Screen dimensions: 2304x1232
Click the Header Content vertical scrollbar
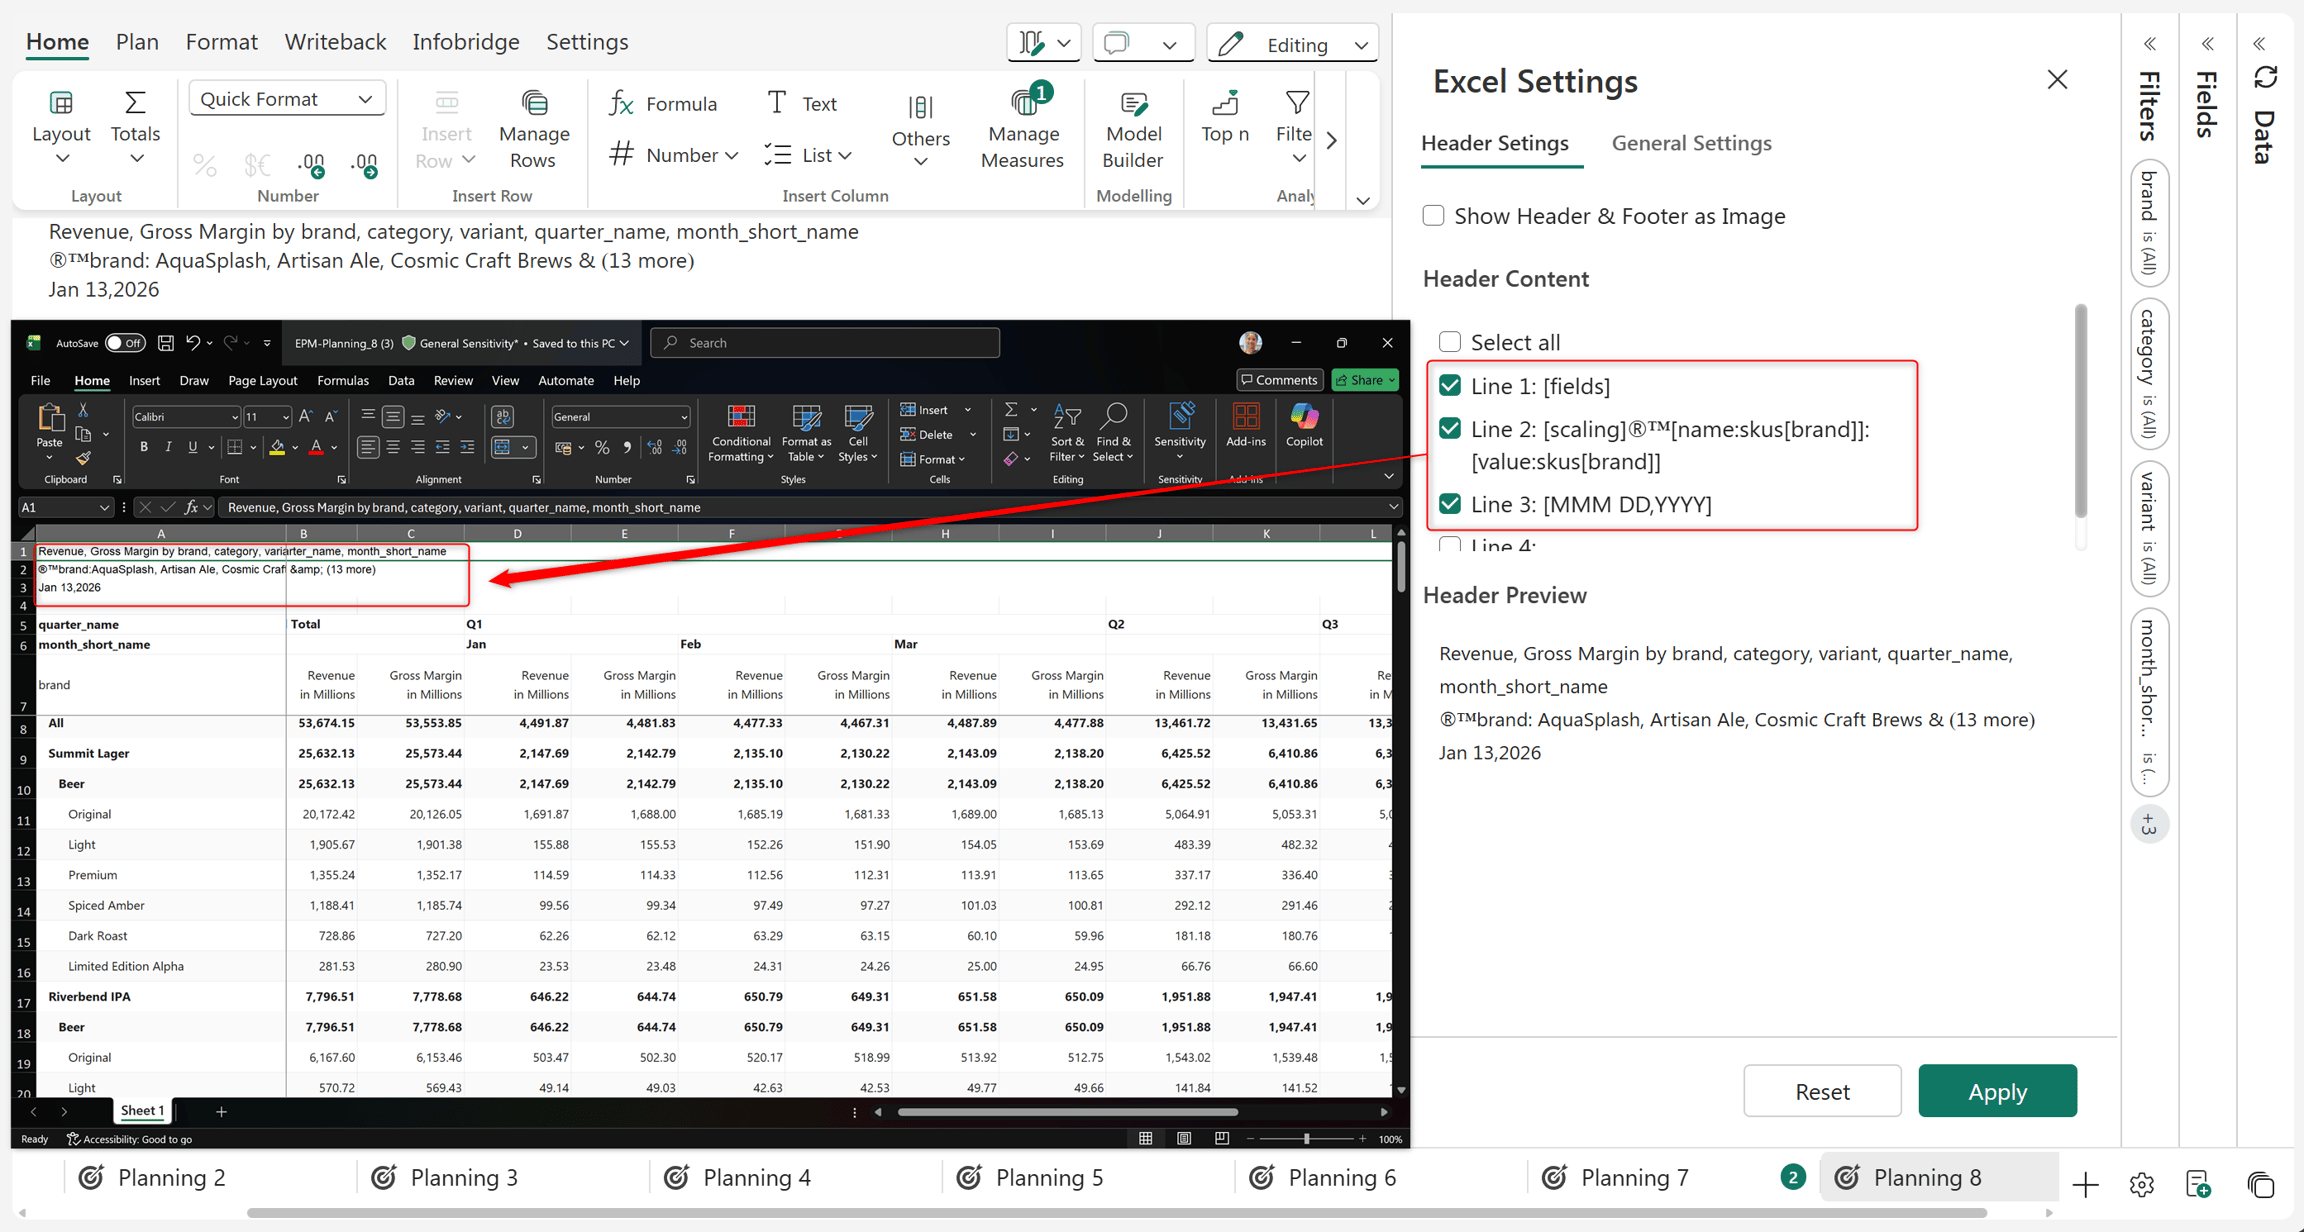pos(2081,412)
